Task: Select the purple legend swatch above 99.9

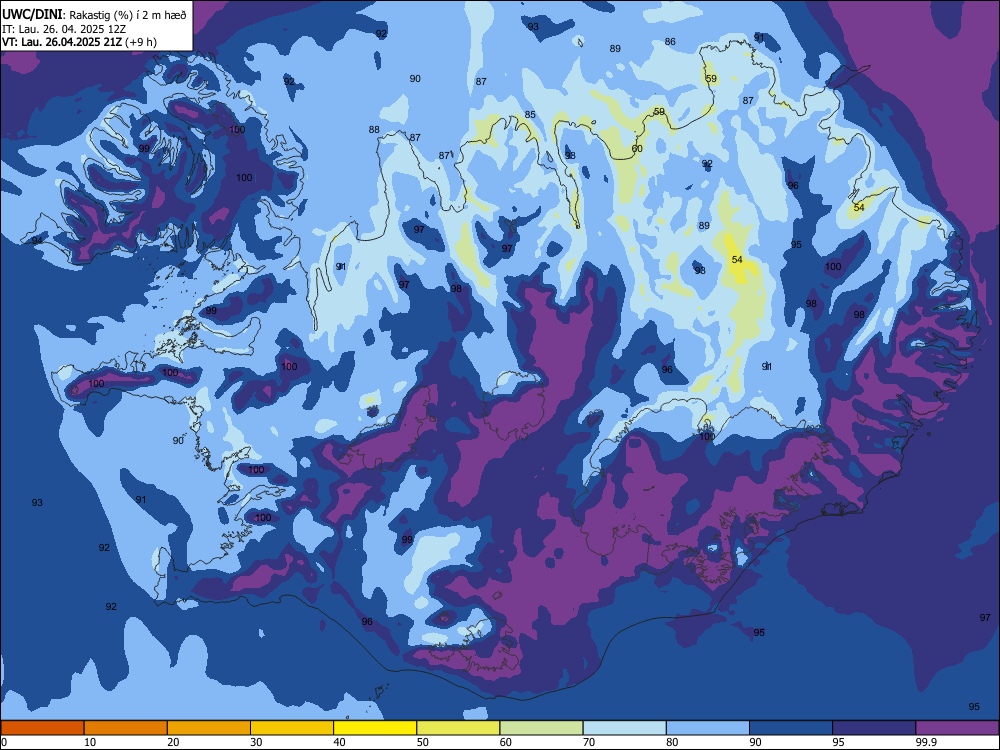Action: pos(957,728)
